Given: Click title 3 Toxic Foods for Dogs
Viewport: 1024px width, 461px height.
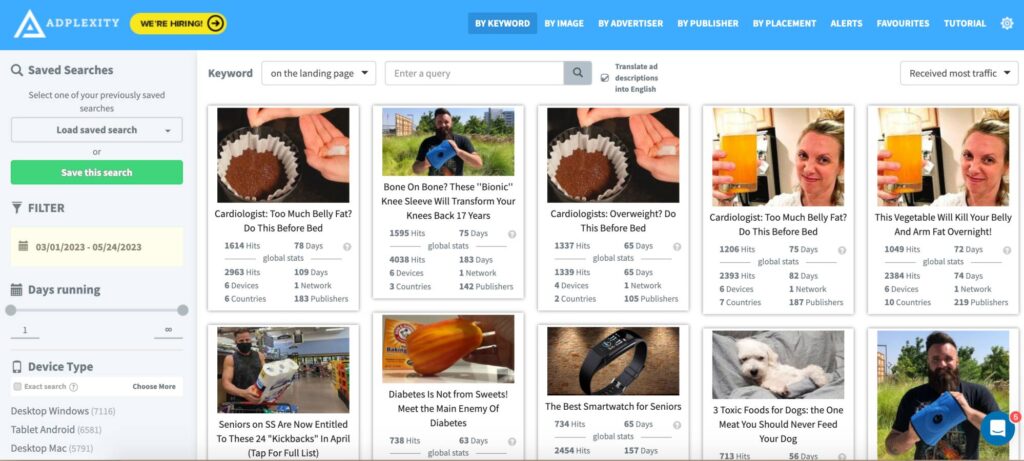Looking at the screenshot, I should pos(778,424).
